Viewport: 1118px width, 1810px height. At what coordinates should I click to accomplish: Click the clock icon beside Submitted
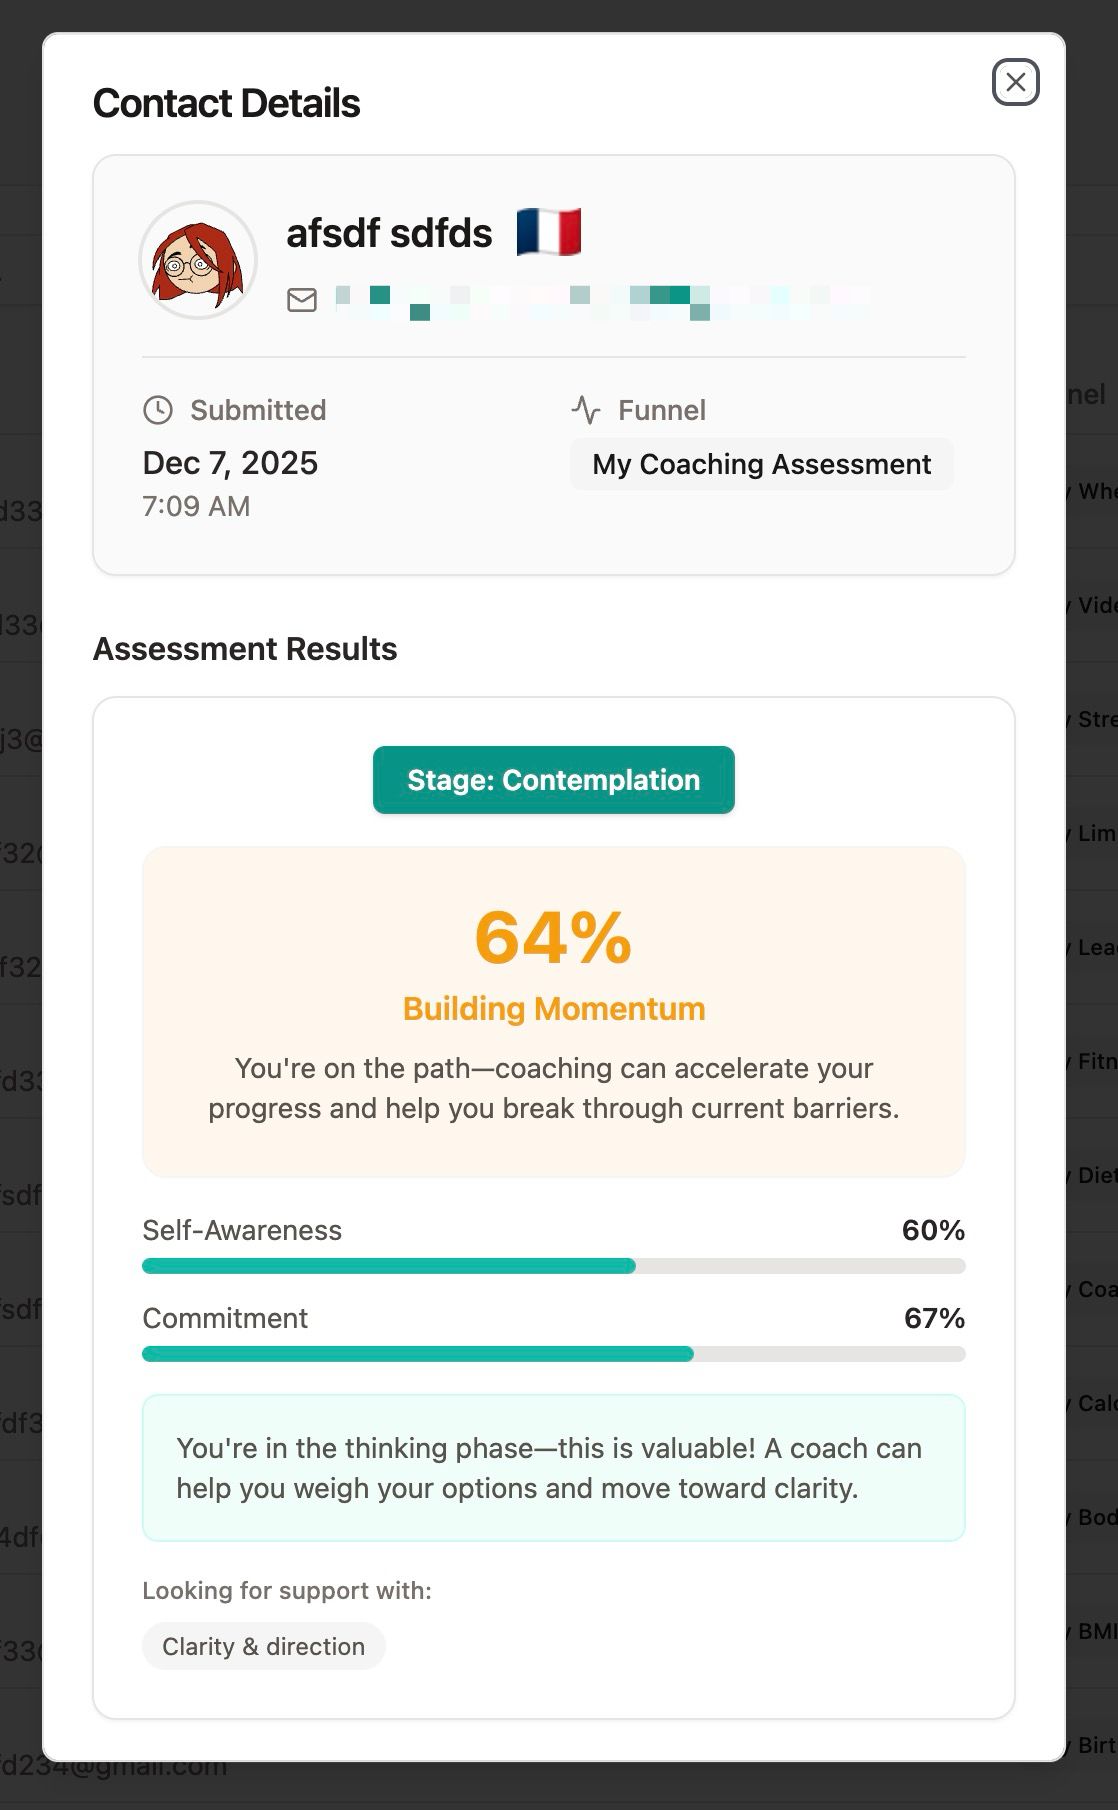[158, 410]
